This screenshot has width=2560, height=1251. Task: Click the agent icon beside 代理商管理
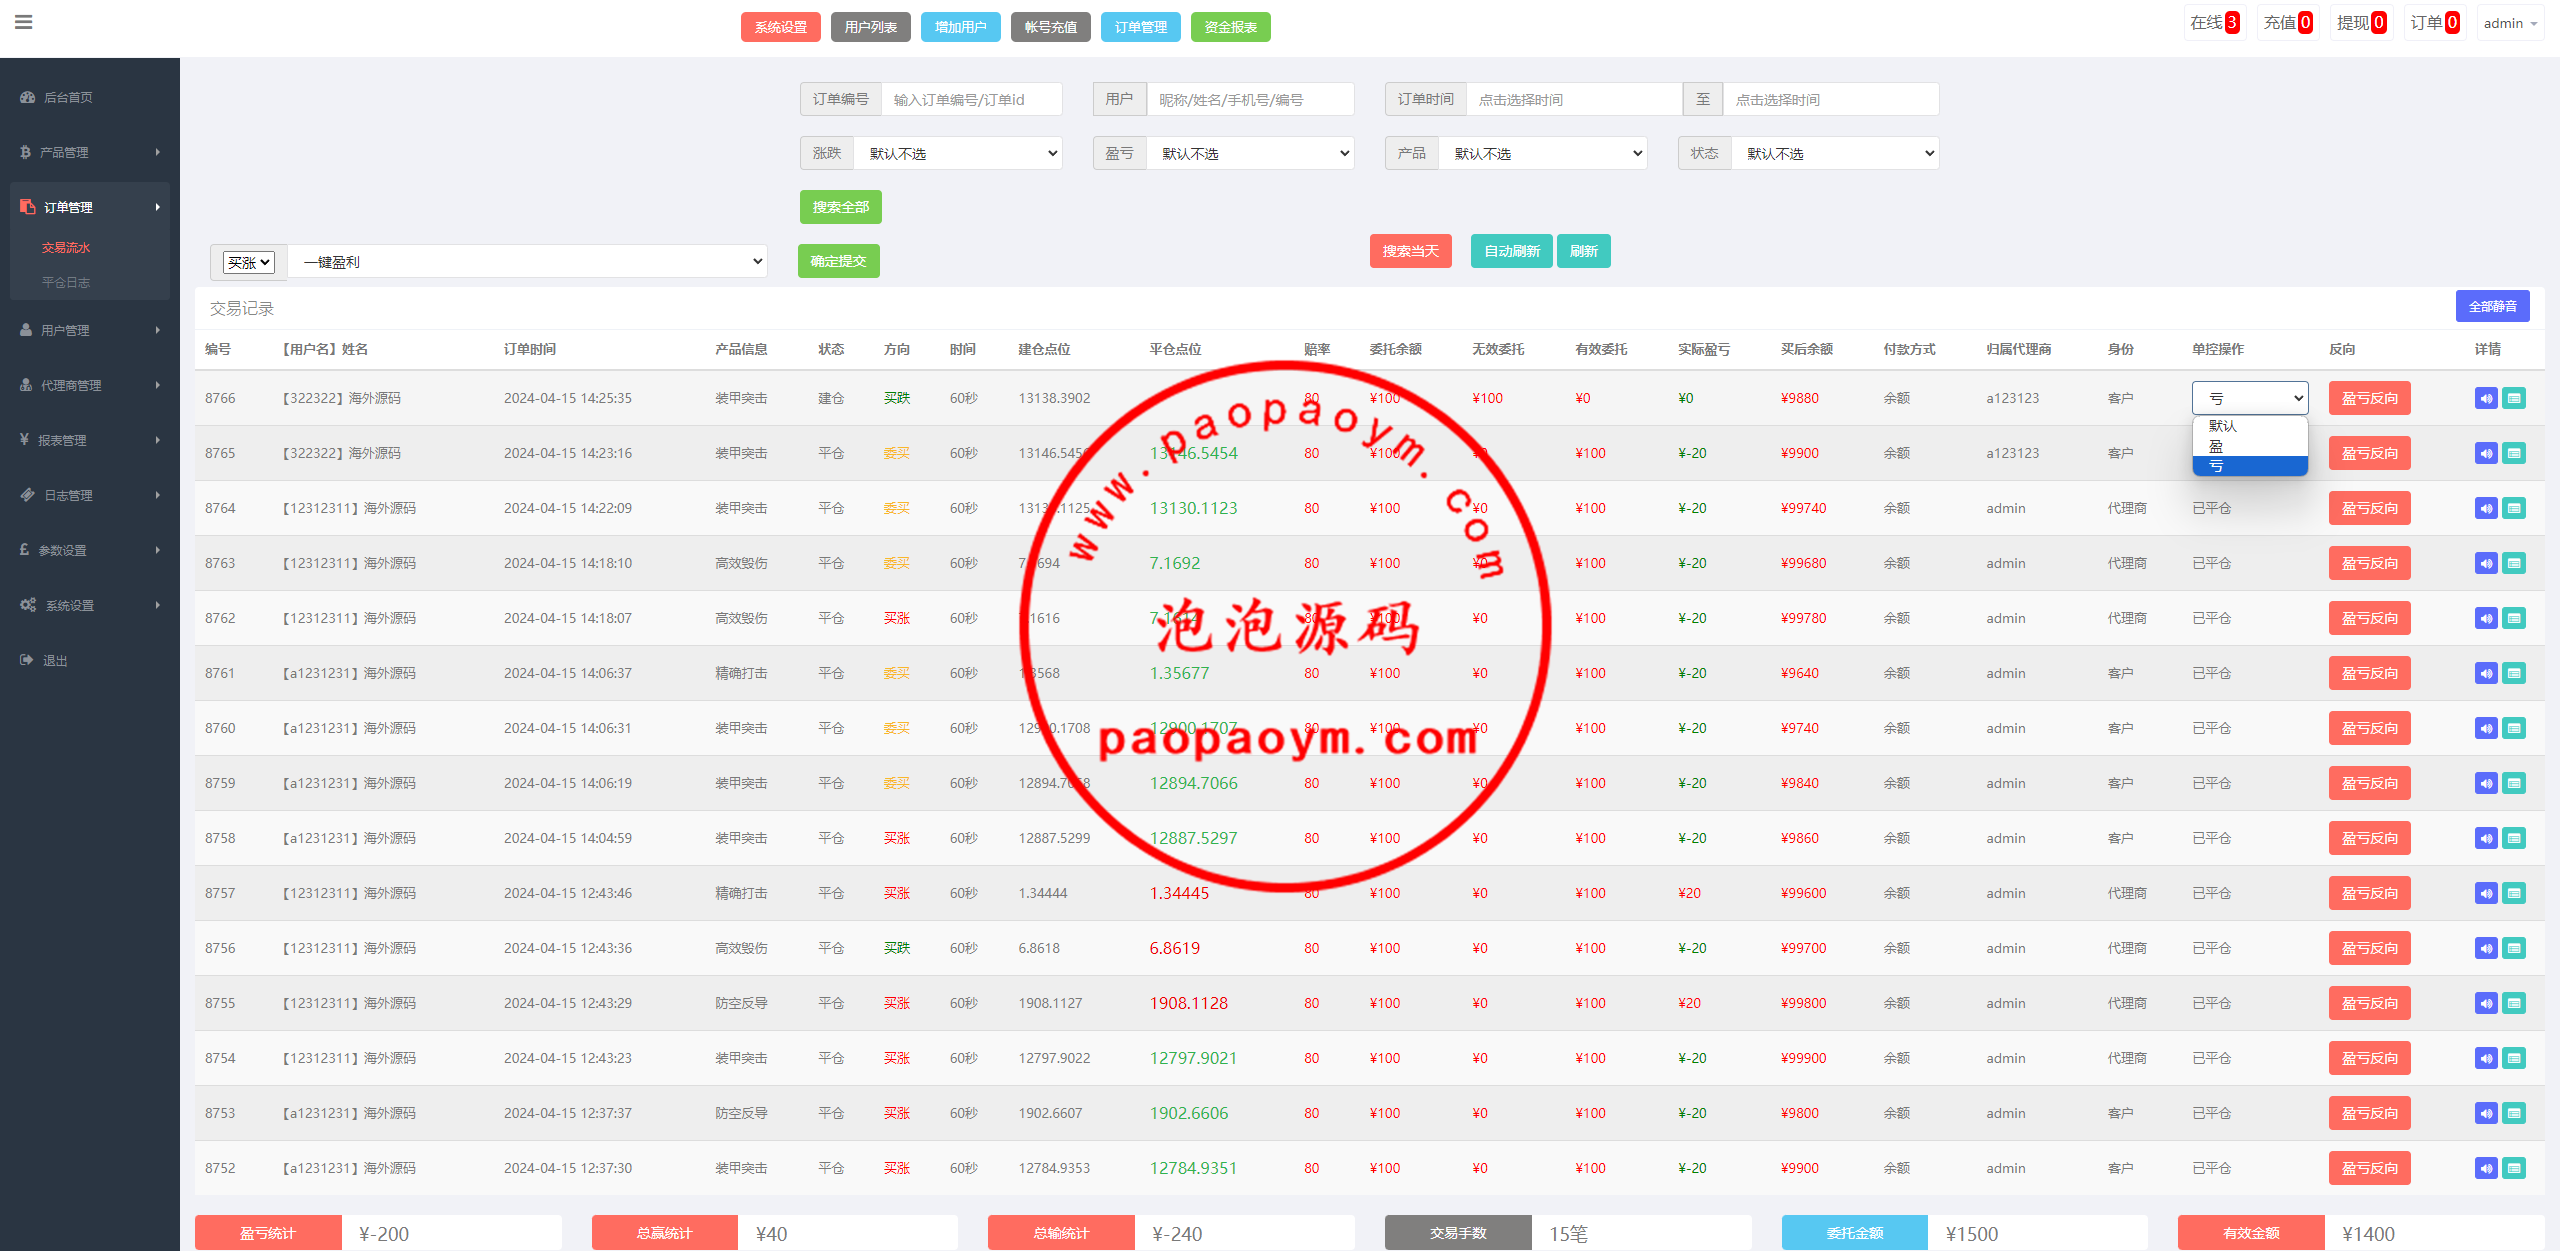[26, 385]
